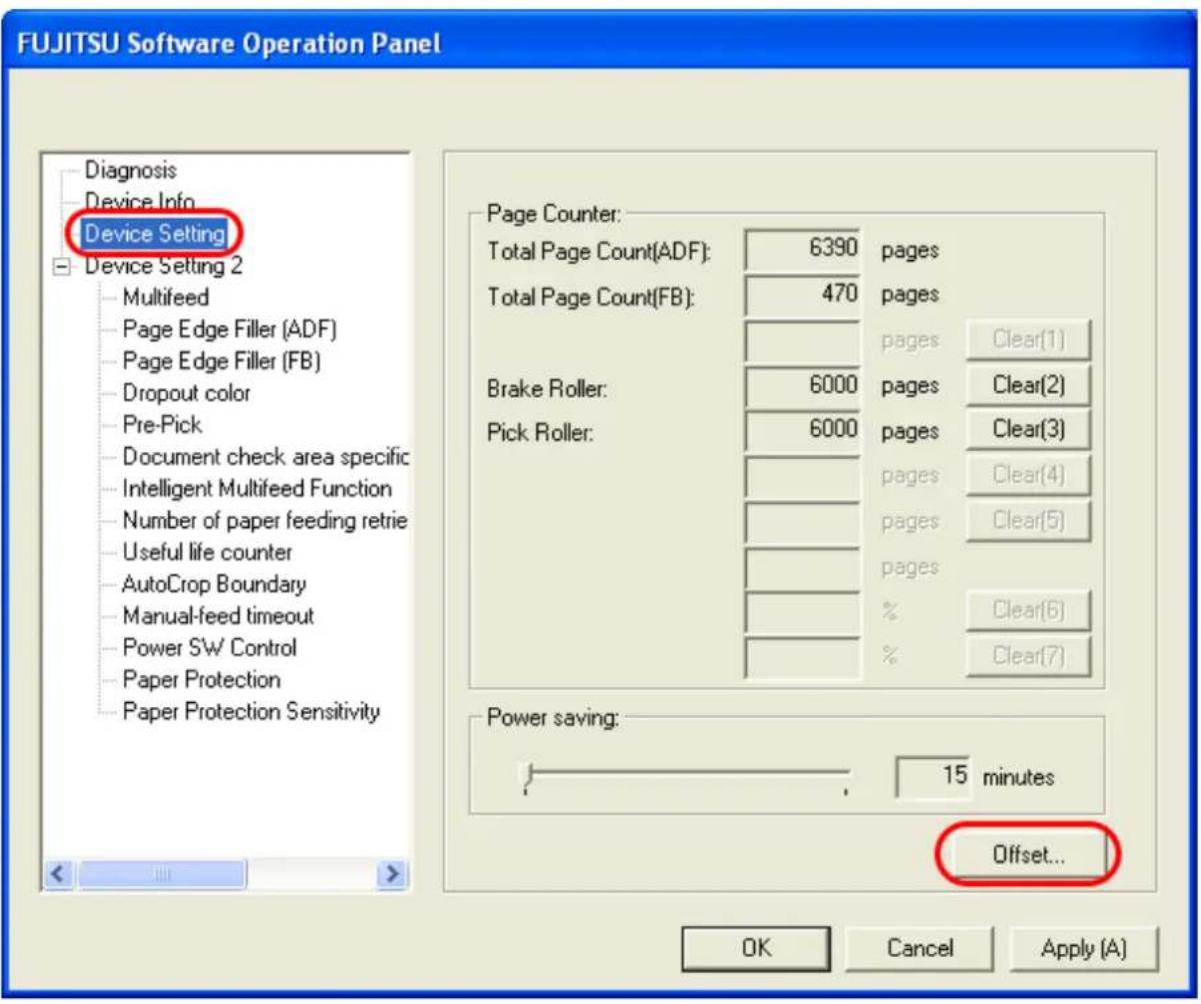Click the tree's right scroll arrow

point(394,874)
